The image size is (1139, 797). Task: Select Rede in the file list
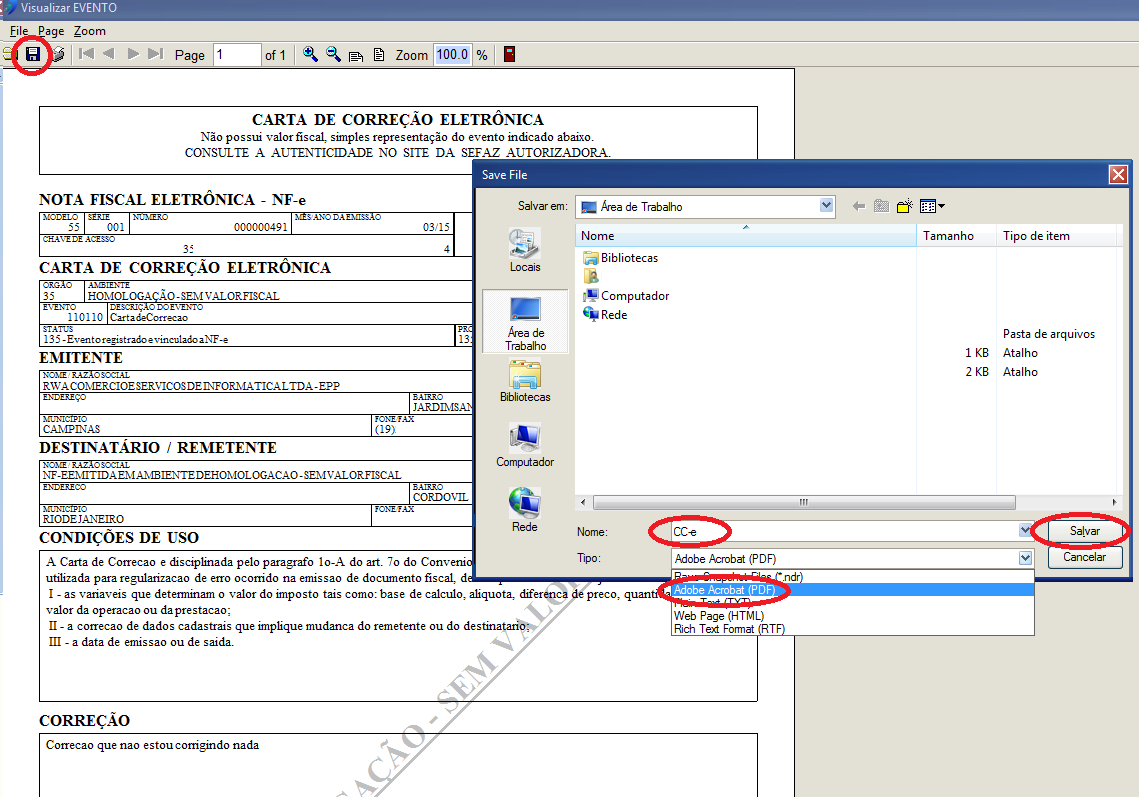click(x=605, y=315)
